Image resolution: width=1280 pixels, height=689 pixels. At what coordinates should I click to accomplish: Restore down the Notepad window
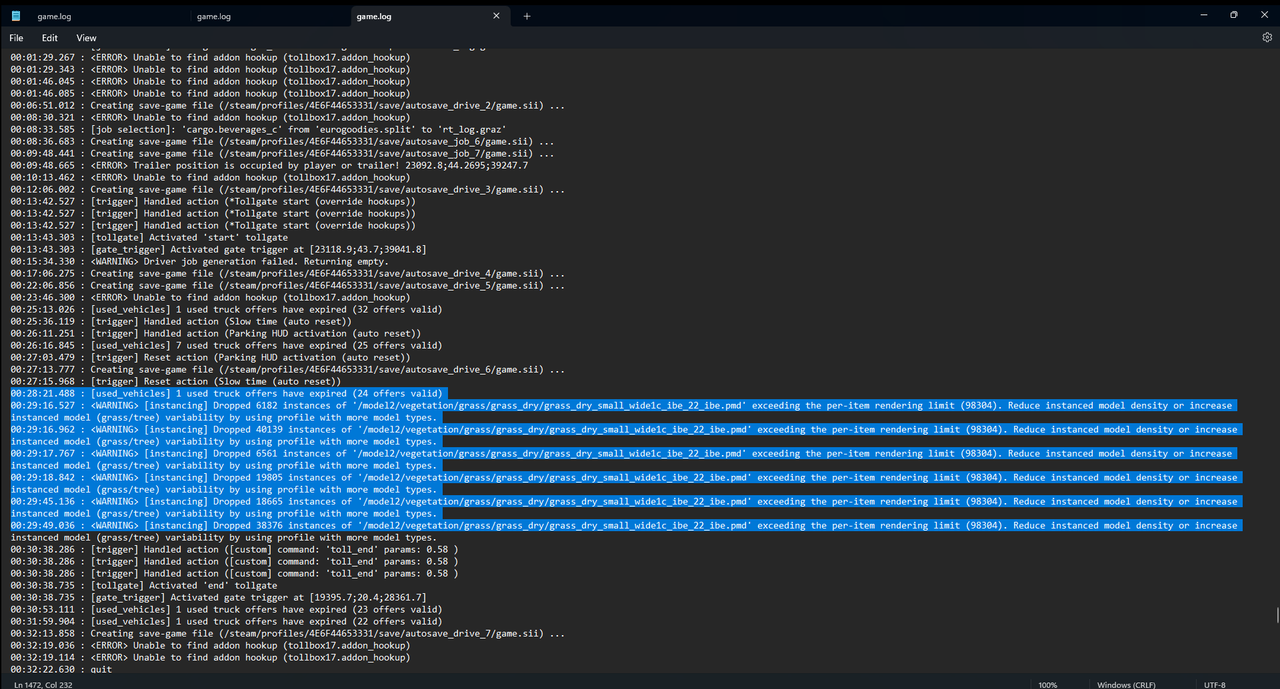click(1233, 15)
